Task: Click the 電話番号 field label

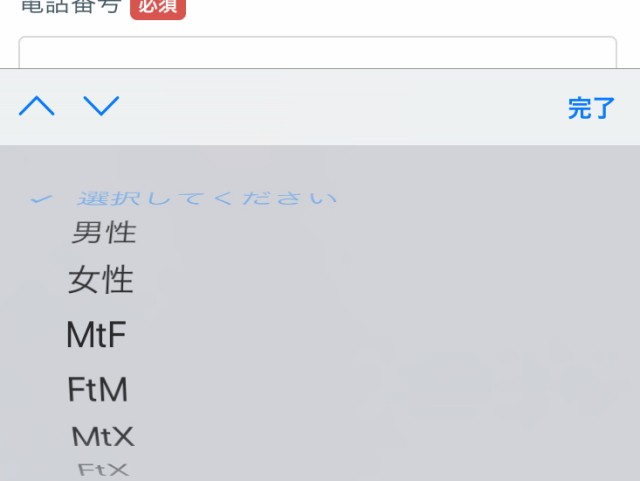Action: coord(71,7)
